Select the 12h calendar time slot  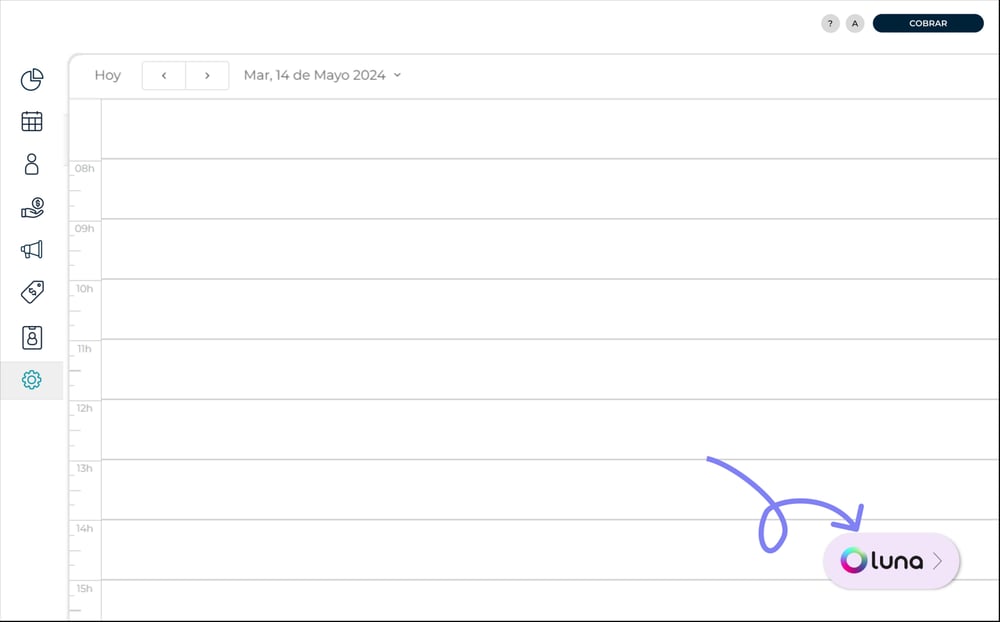pyautogui.click(x=550, y=429)
